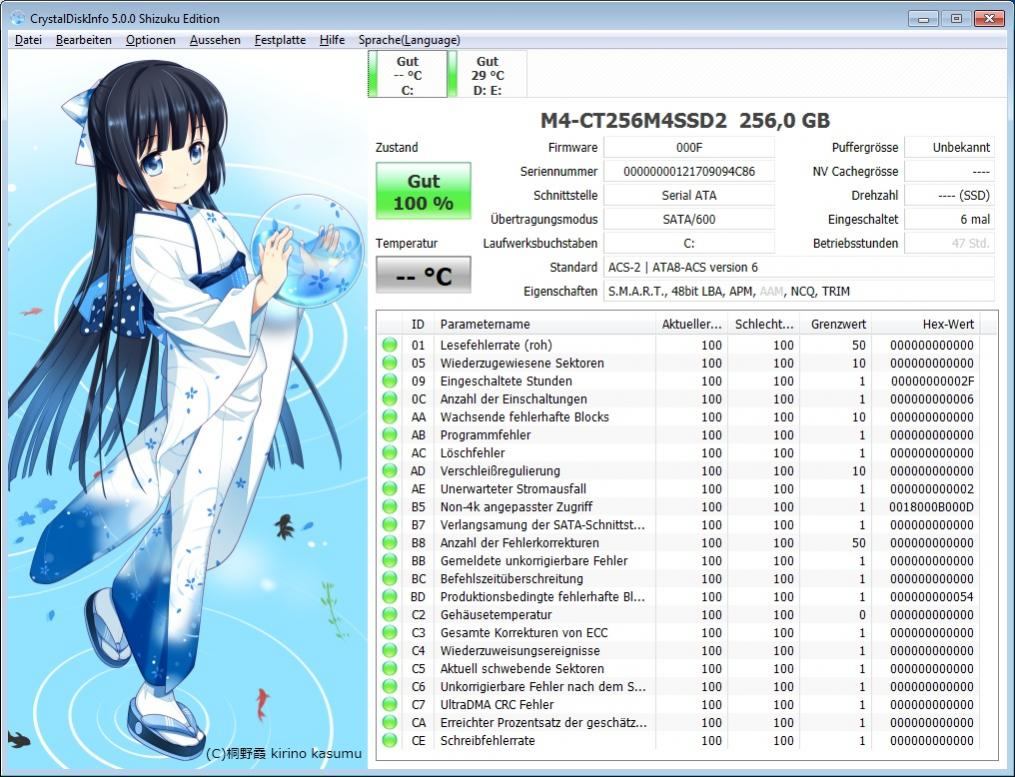Click hex value 000000000054

click(x=931, y=597)
